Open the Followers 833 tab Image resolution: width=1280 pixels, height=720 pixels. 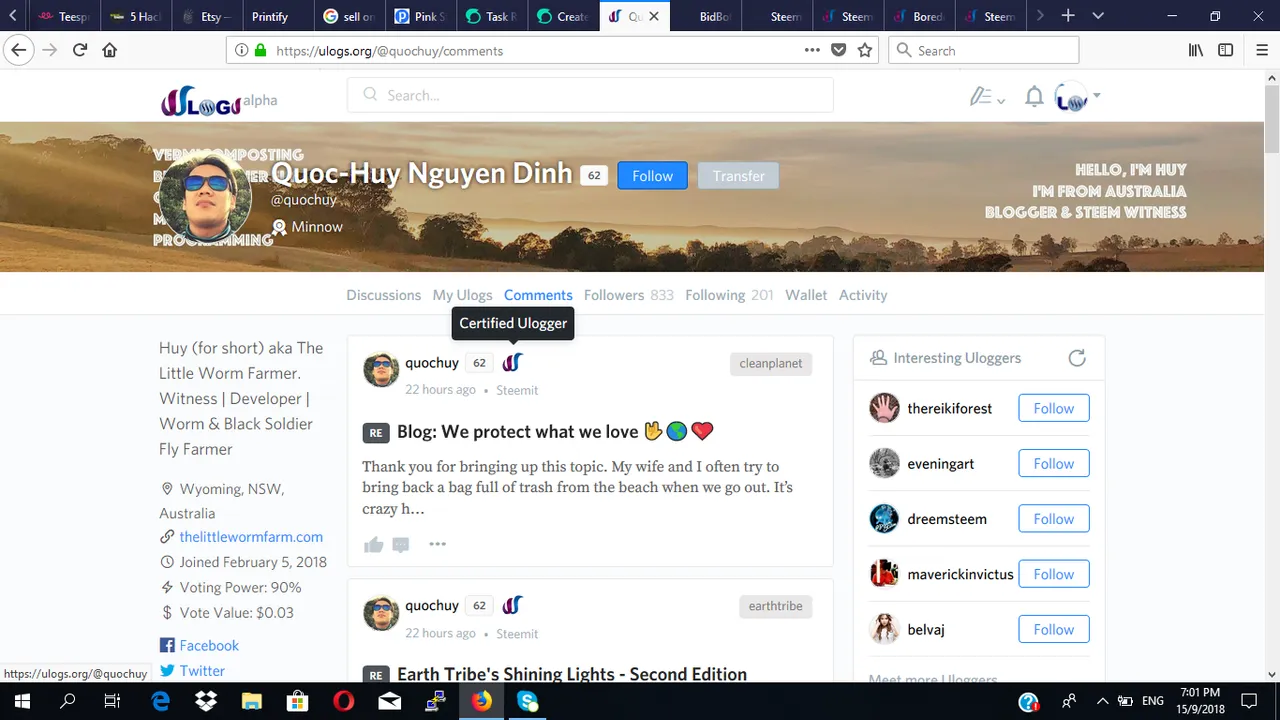coord(628,295)
